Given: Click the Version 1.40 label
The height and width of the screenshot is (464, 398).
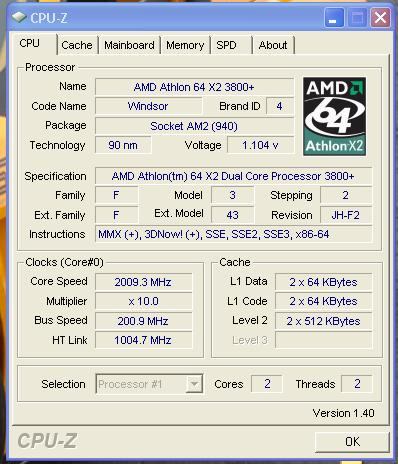Looking at the screenshot, I should (343, 413).
